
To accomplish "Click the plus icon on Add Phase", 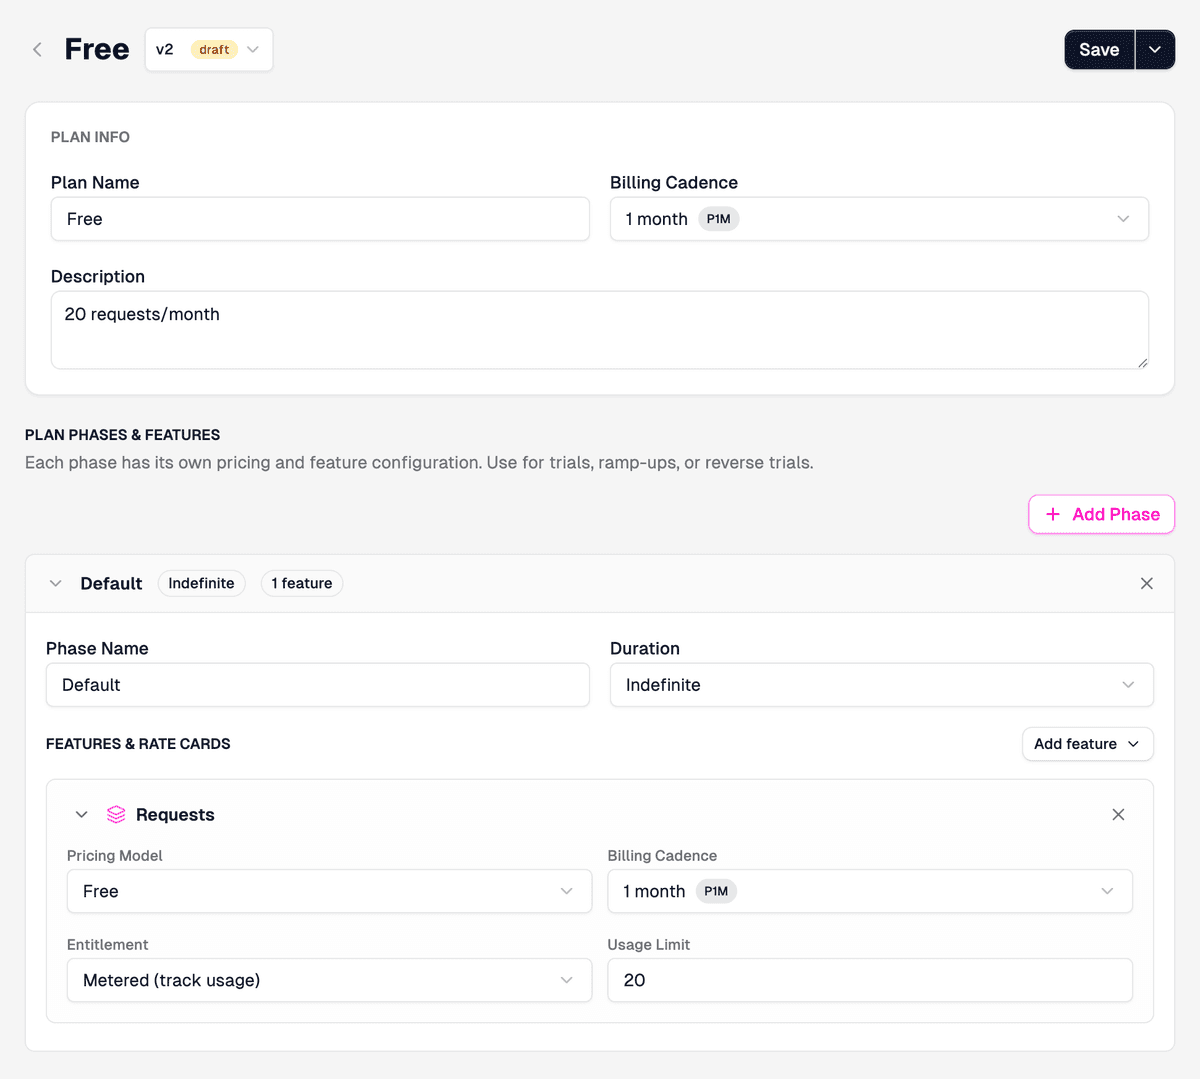I will click(1052, 514).
